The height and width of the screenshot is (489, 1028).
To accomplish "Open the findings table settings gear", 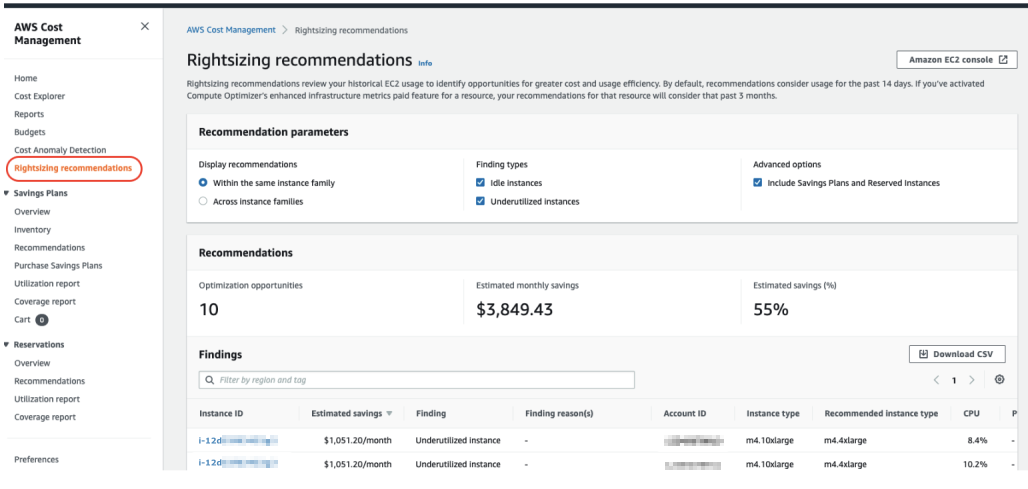I will [x=999, y=380].
